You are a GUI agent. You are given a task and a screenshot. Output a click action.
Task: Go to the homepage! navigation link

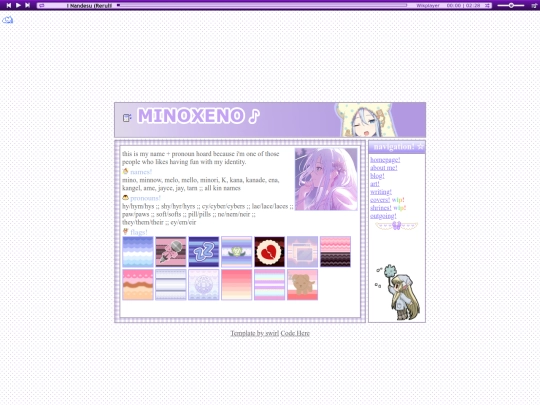(385, 160)
